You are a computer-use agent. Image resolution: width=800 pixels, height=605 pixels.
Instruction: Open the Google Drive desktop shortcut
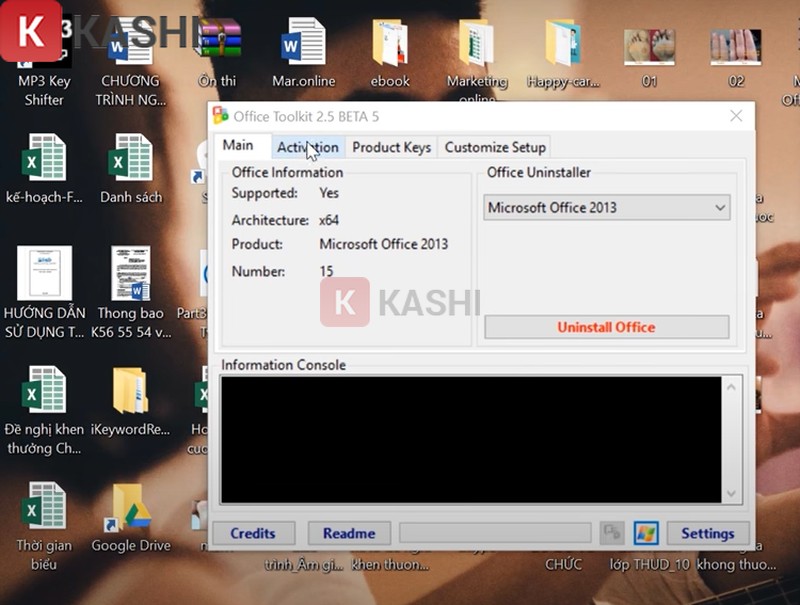coord(131,508)
